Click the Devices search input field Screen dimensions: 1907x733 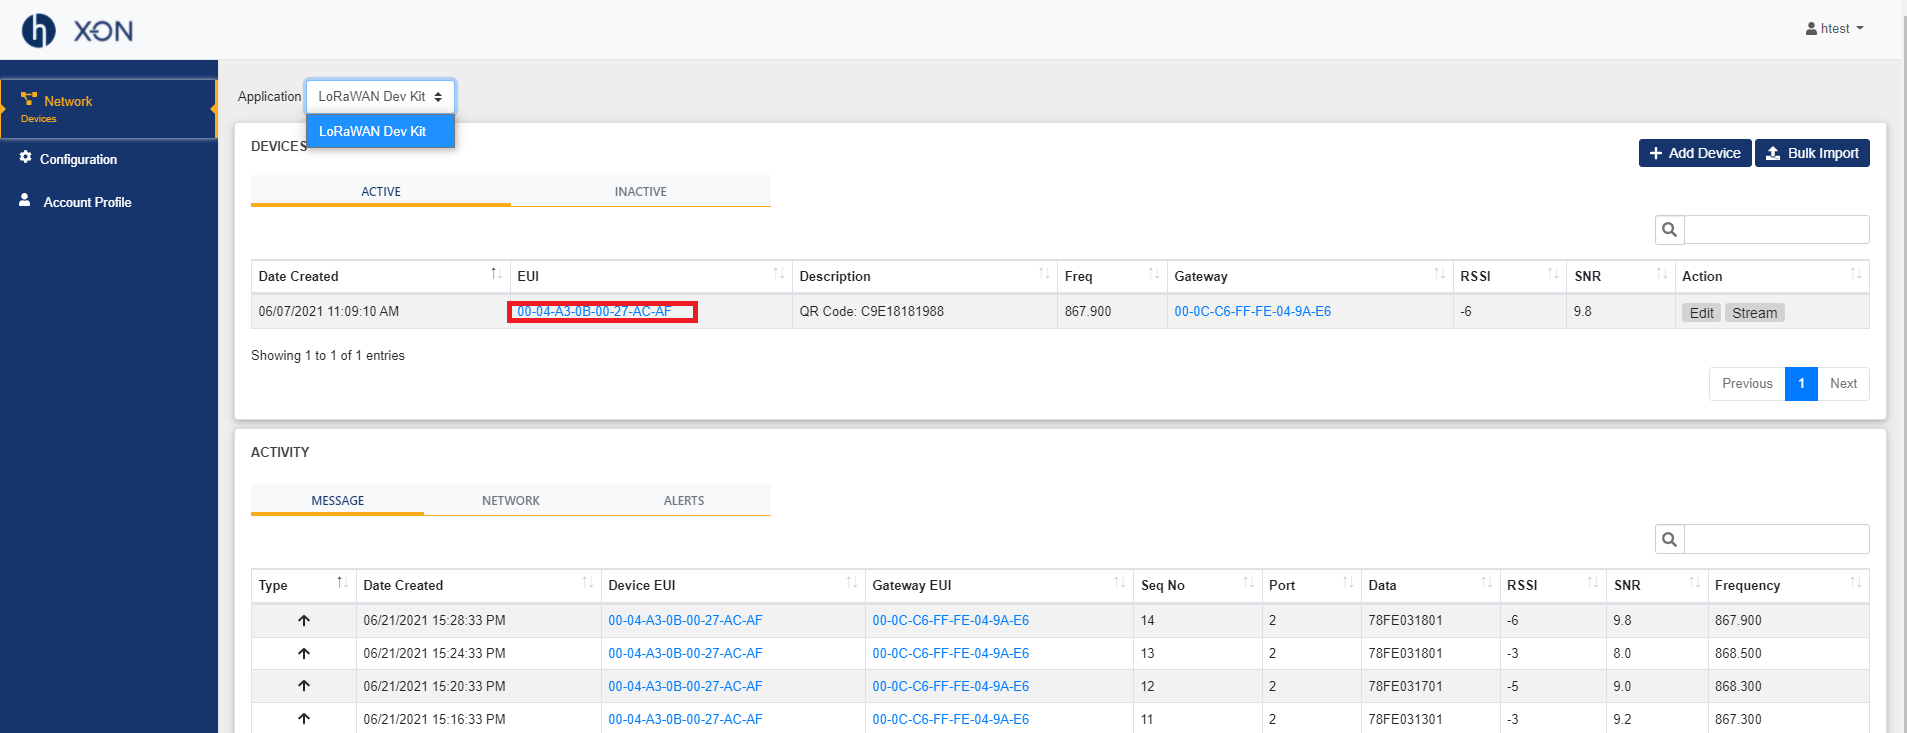click(1776, 230)
